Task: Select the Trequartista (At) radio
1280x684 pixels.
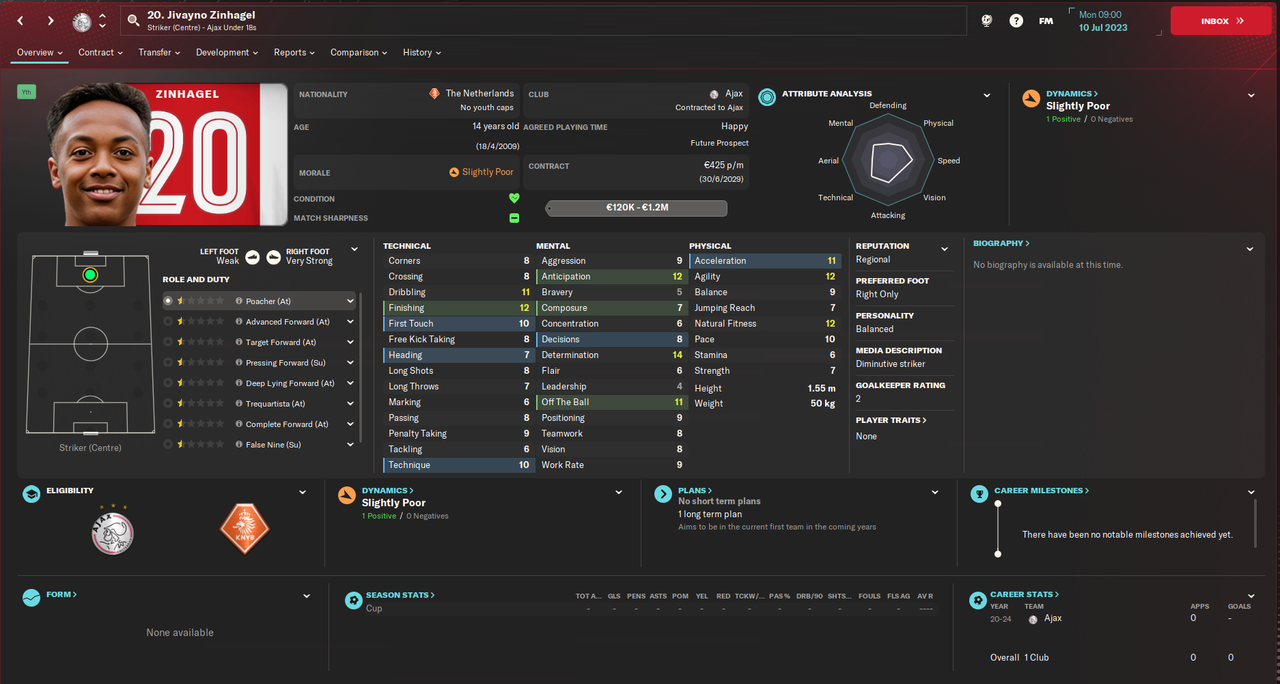Action: 168,403
